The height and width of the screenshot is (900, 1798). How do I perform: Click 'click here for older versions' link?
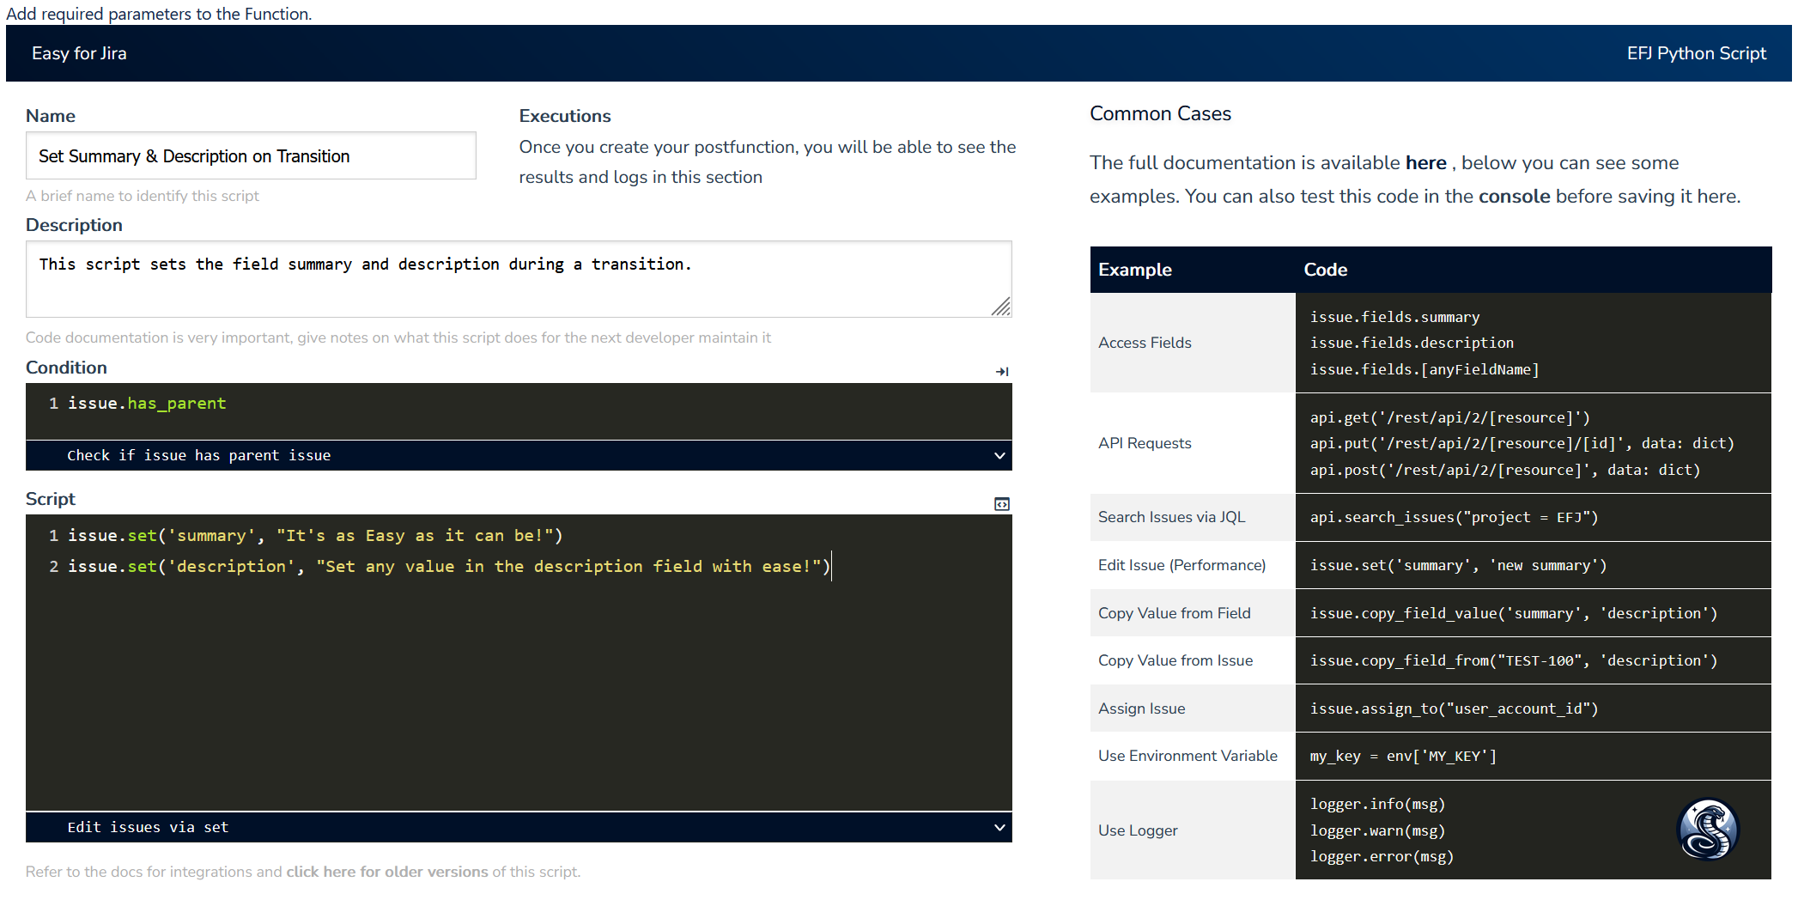point(387,872)
